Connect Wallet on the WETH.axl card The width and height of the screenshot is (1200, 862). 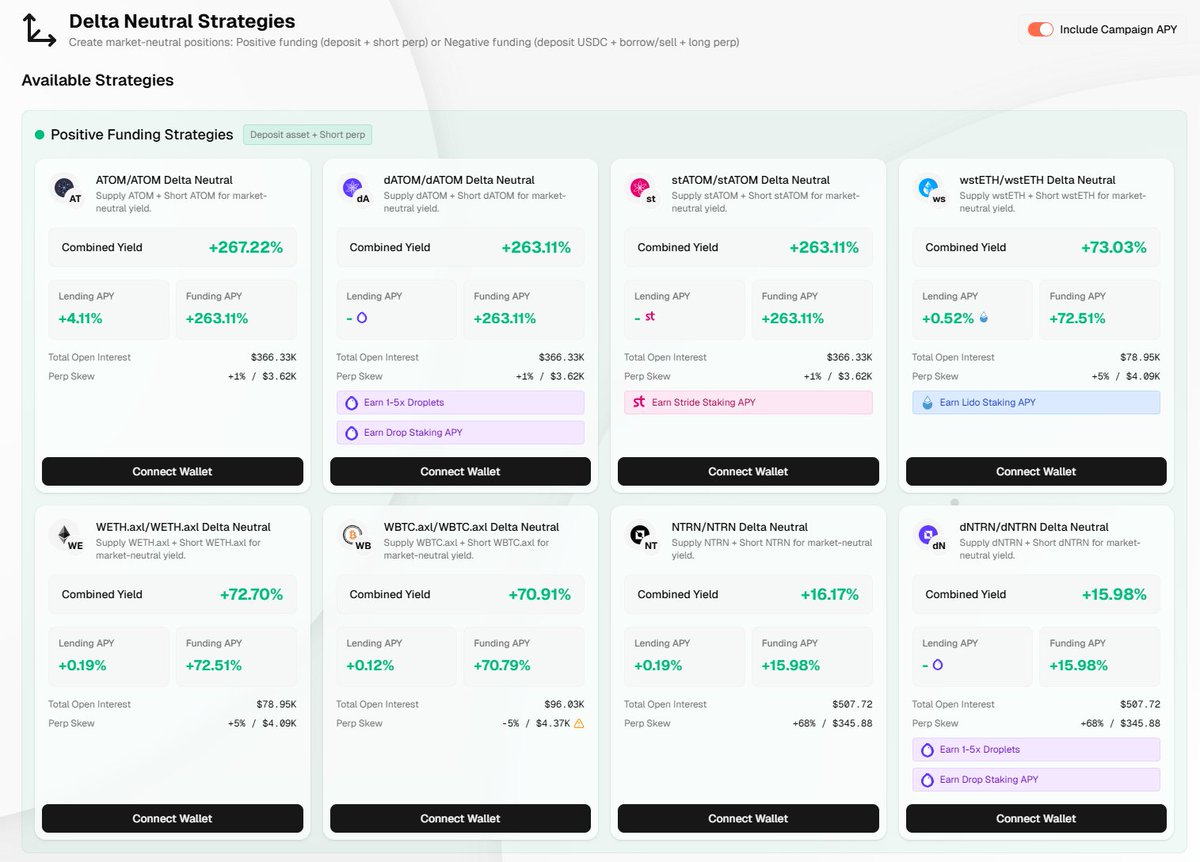172,818
